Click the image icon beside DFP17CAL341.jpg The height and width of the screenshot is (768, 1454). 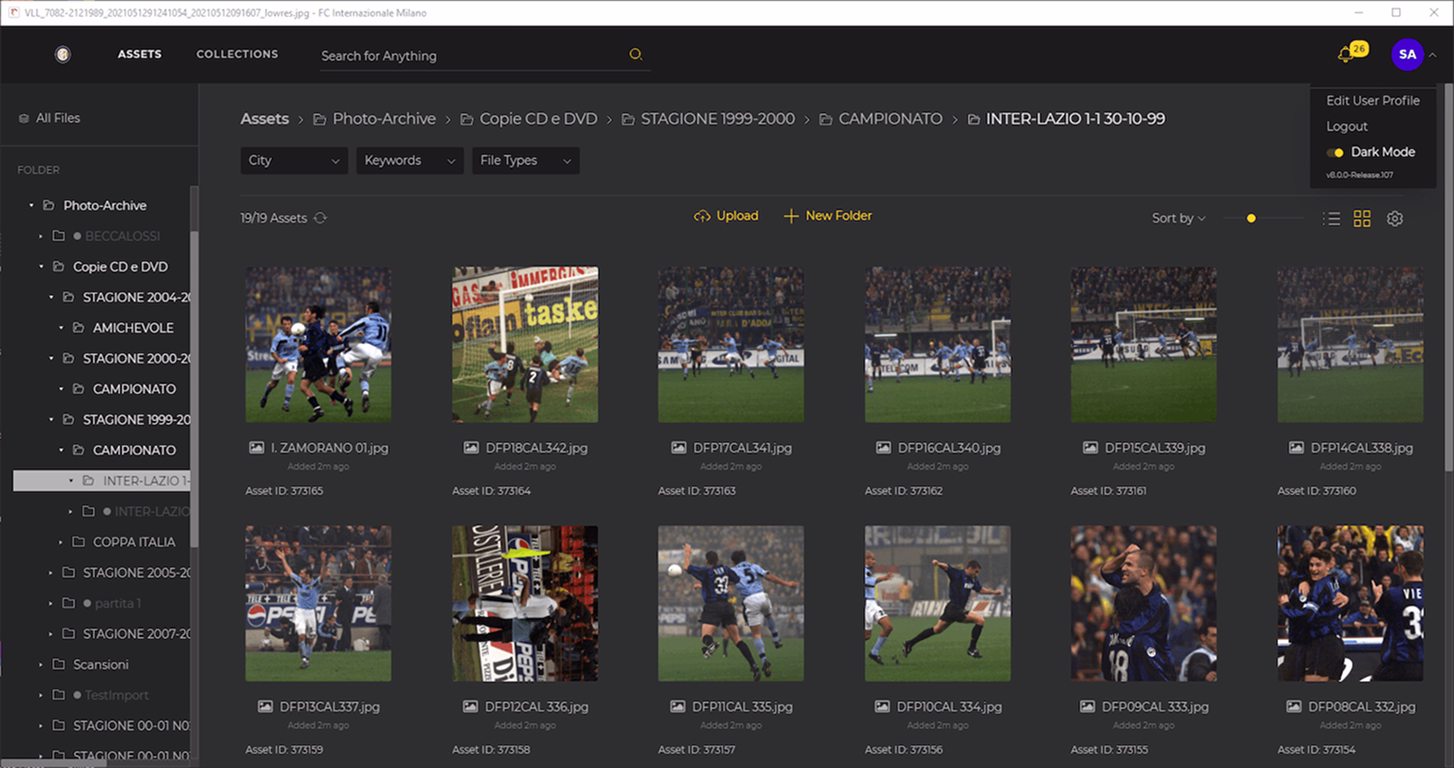point(678,448)
